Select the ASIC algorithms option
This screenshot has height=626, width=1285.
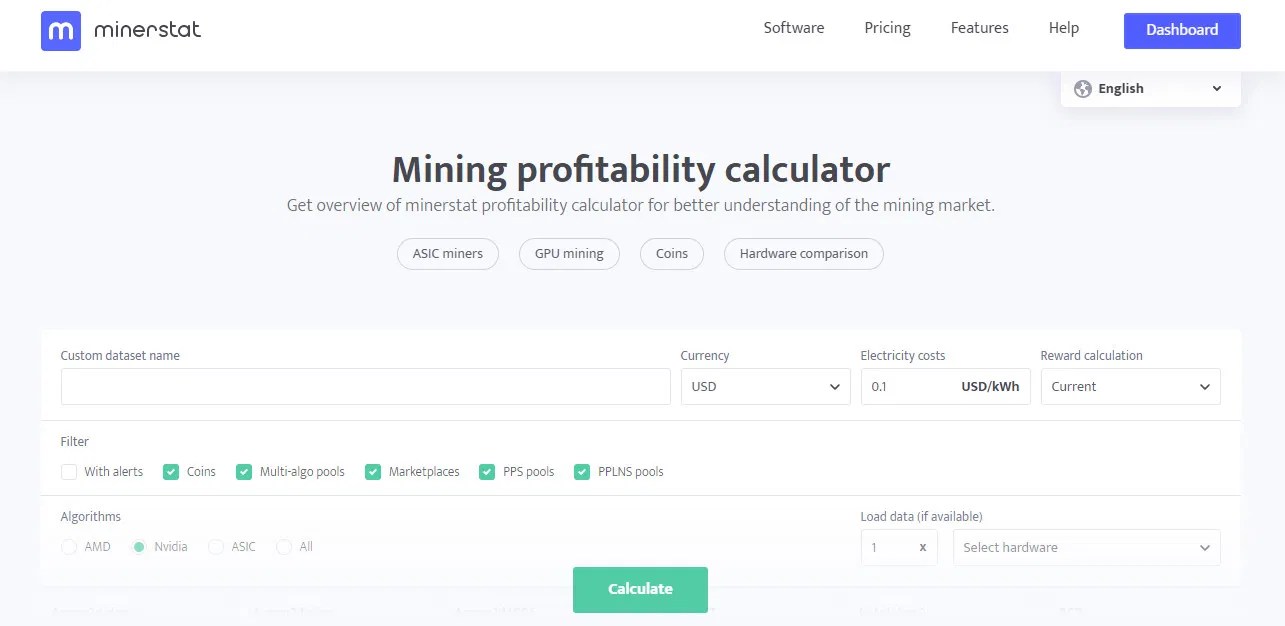tap(216, 547)
